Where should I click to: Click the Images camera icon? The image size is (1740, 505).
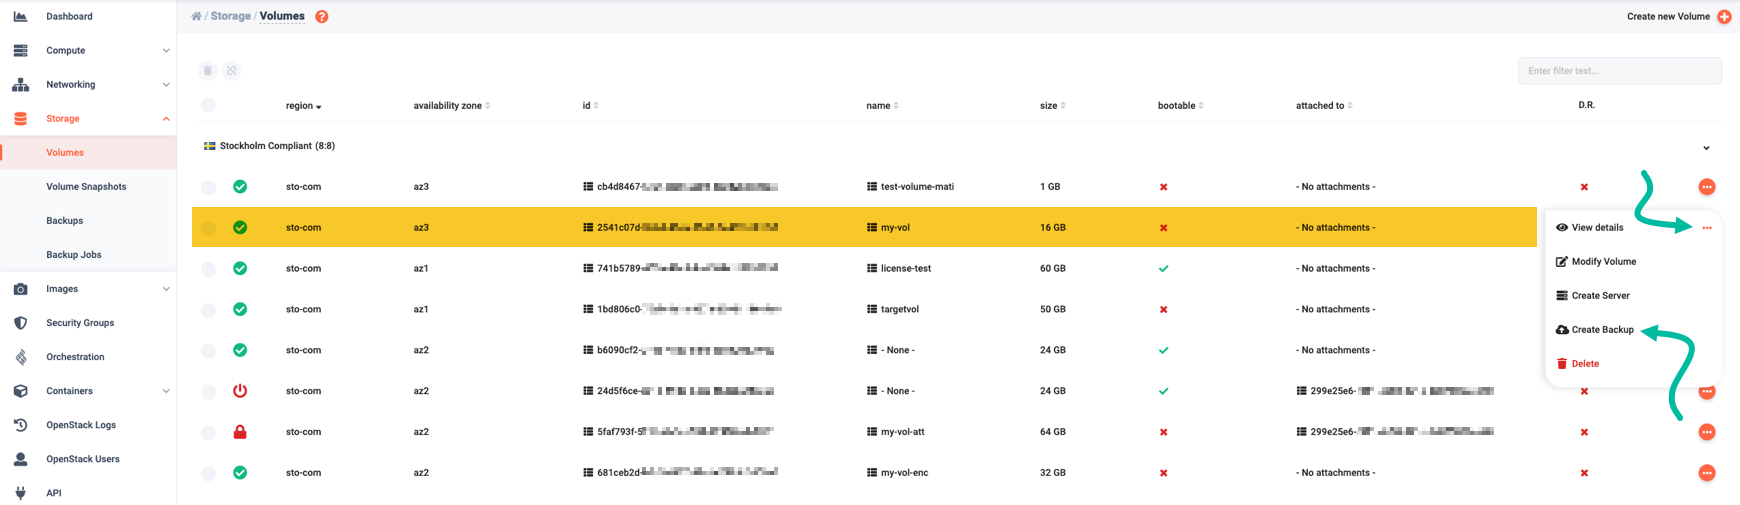(x=20, y=289)
